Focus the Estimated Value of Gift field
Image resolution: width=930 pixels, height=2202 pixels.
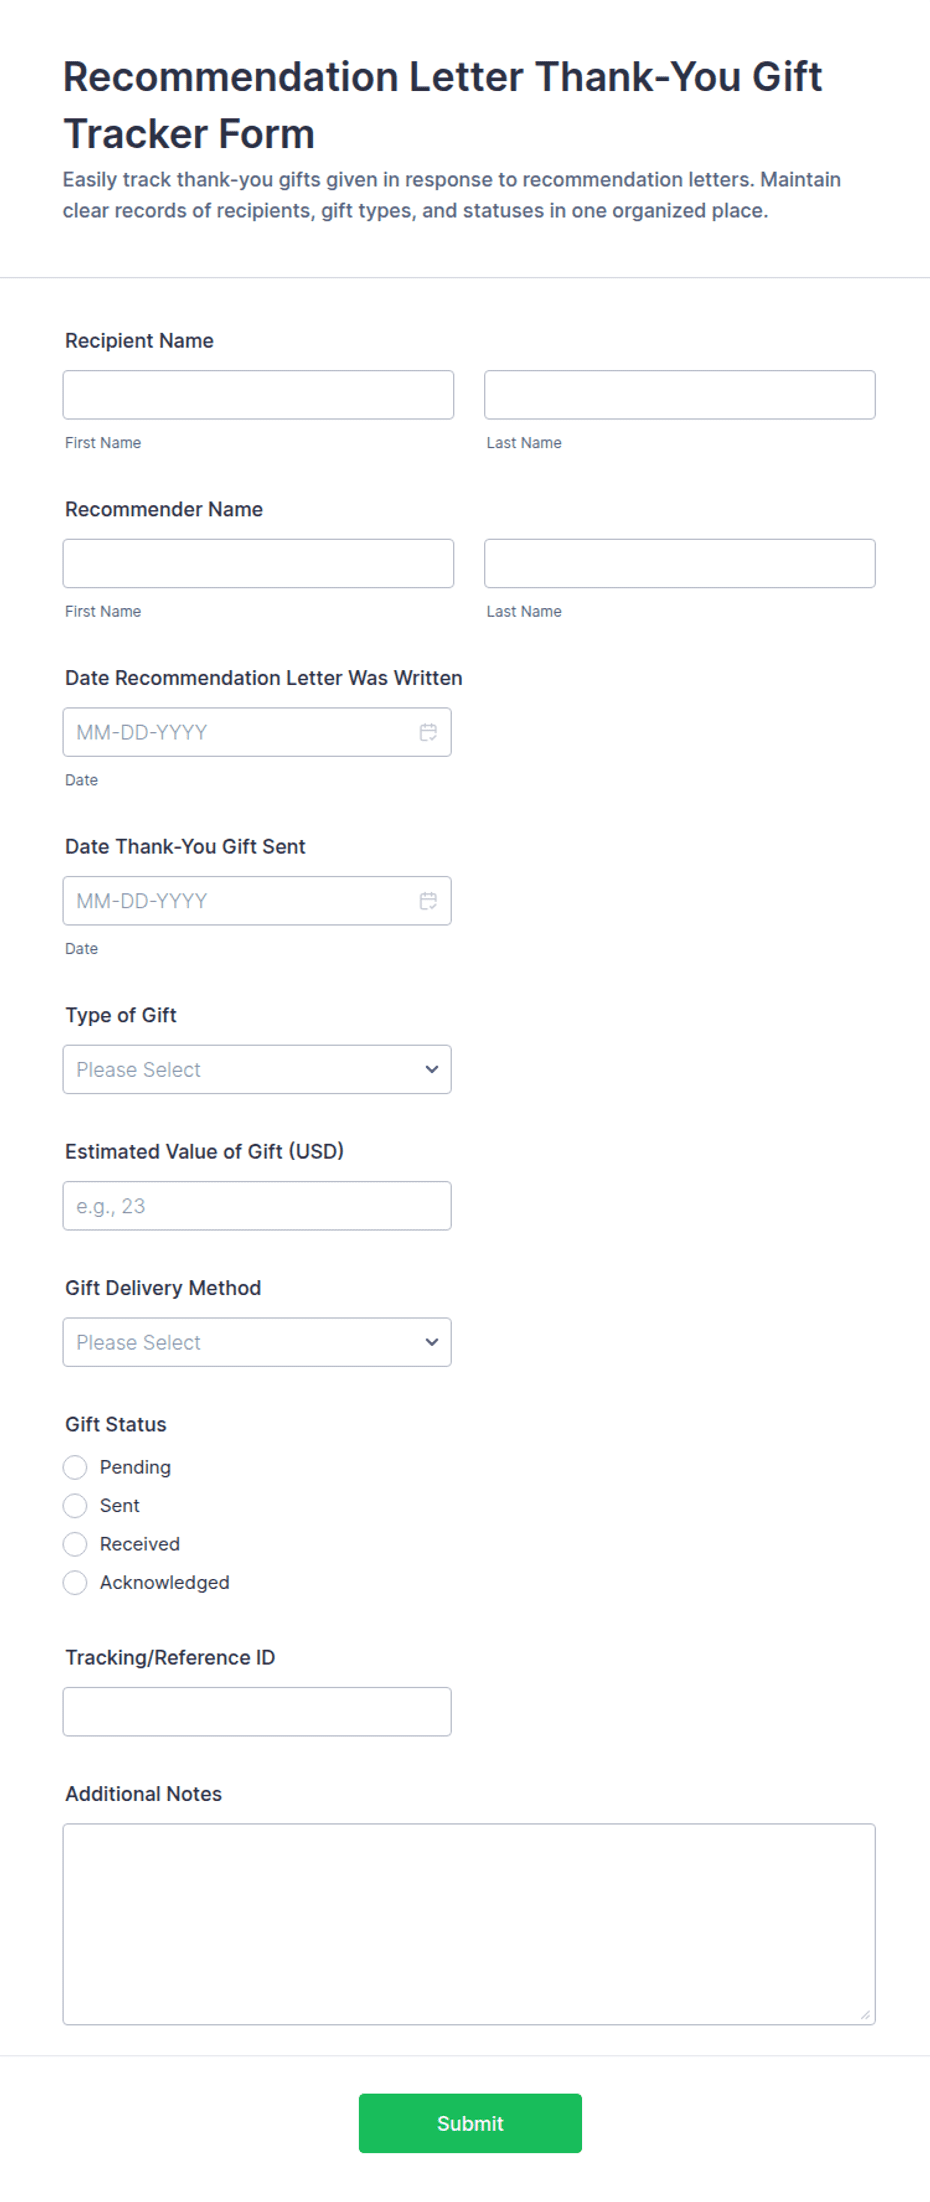tap(257, 1206)
